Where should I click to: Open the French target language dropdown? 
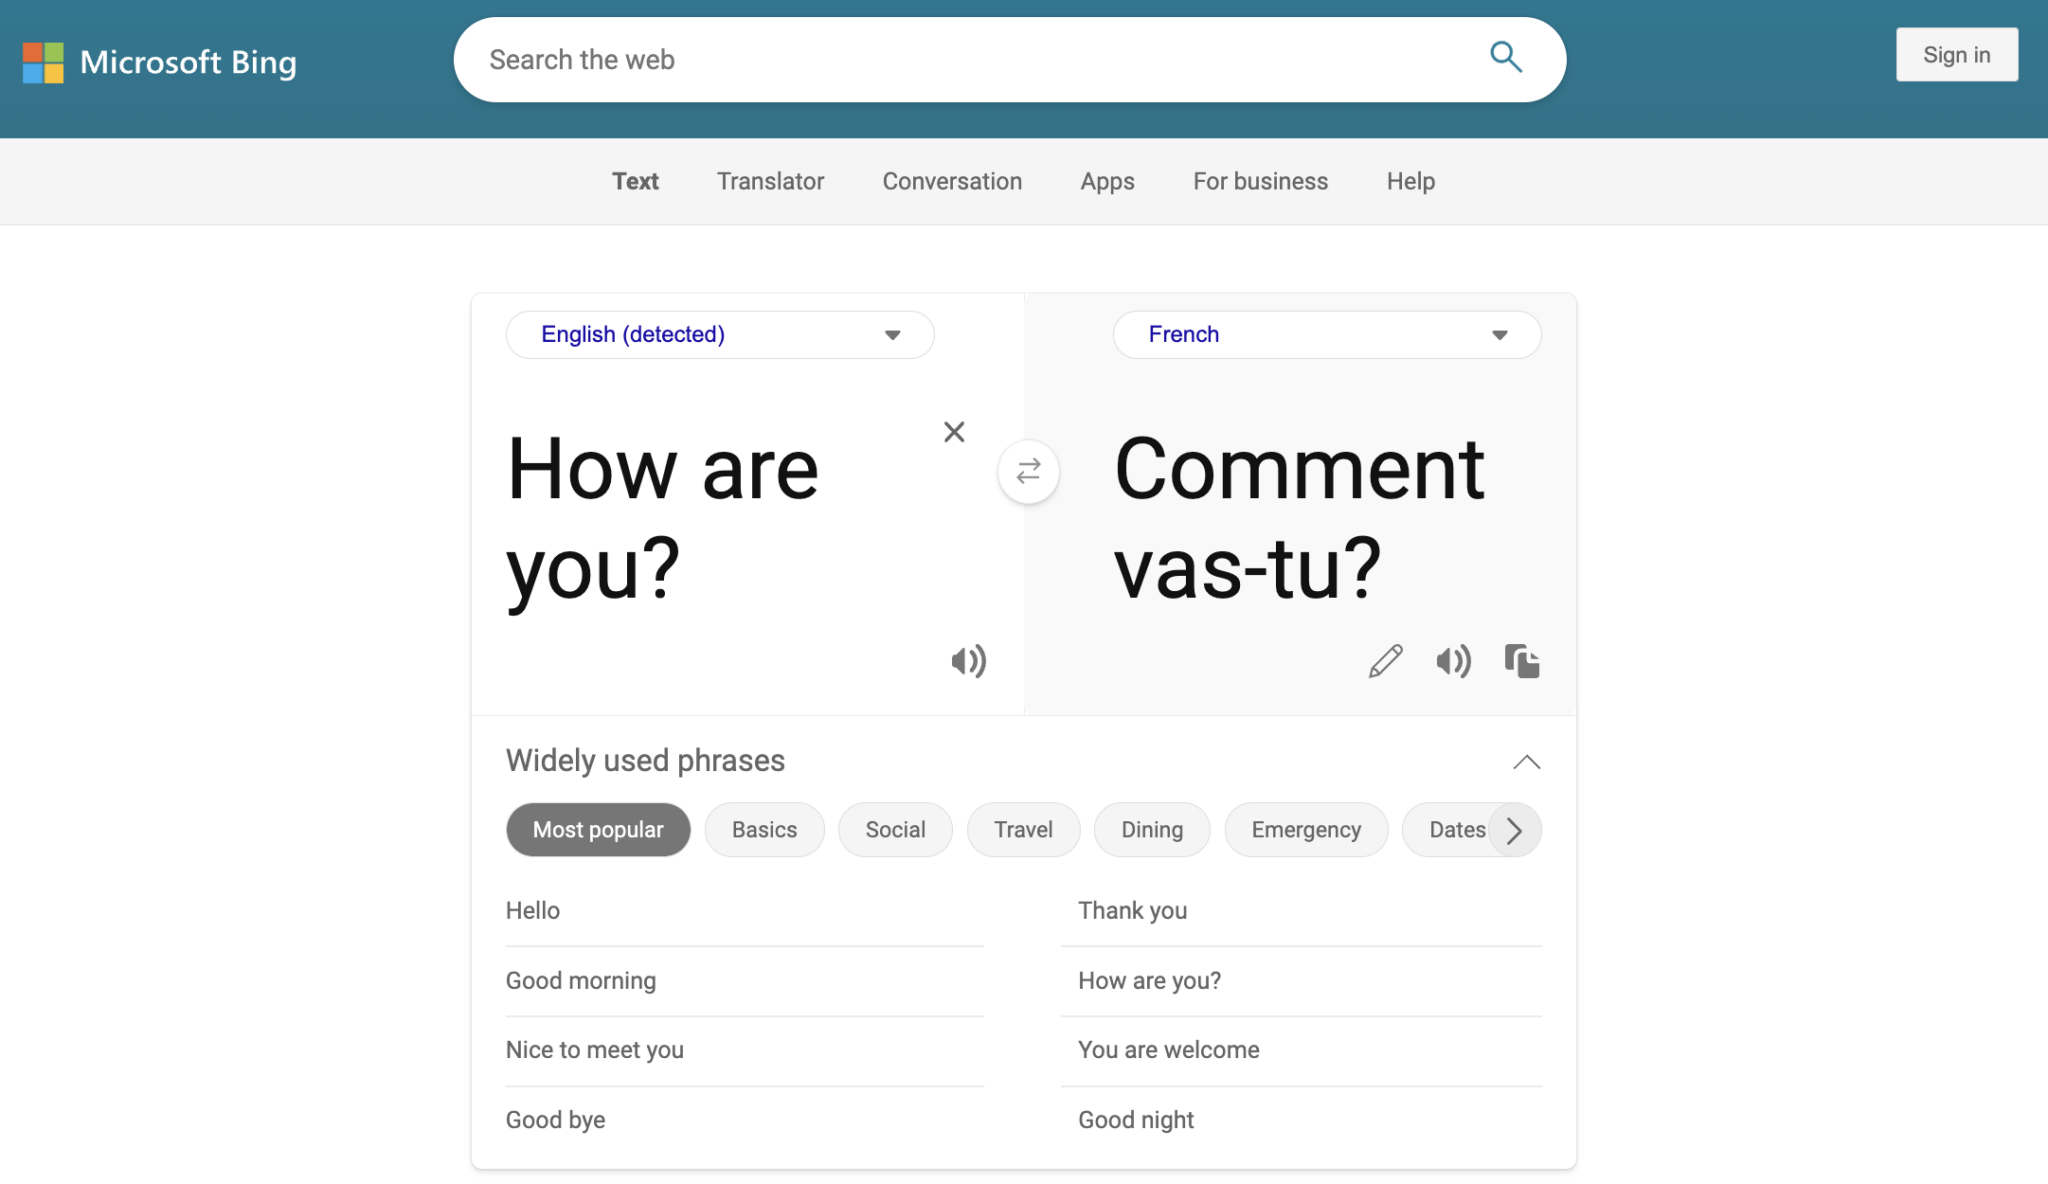pos(1326,334)
